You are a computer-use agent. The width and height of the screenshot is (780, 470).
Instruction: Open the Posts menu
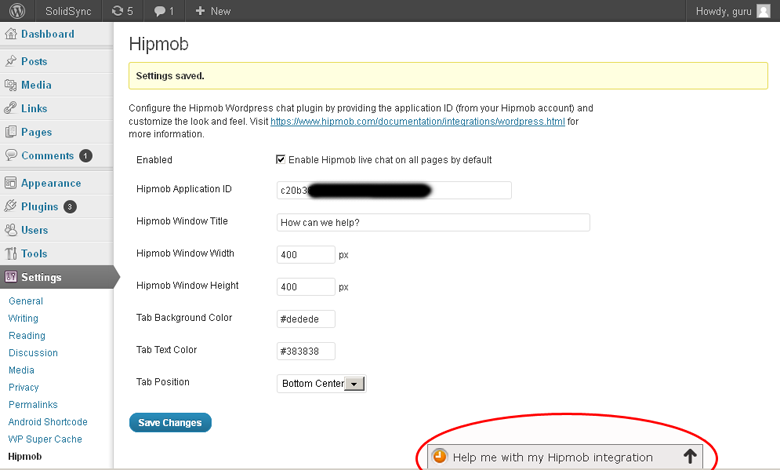[x=34, y=61]
